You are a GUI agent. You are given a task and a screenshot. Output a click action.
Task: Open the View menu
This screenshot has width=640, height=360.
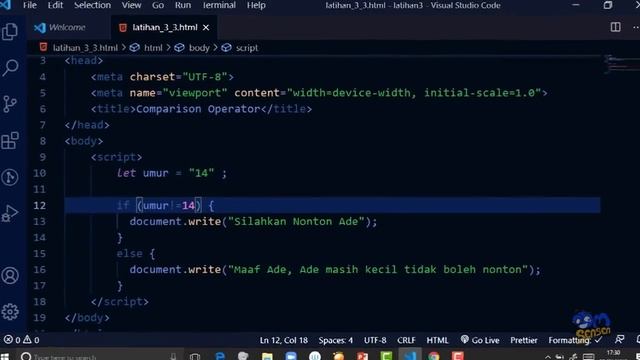pyautogui.click(x=131, y=5)
